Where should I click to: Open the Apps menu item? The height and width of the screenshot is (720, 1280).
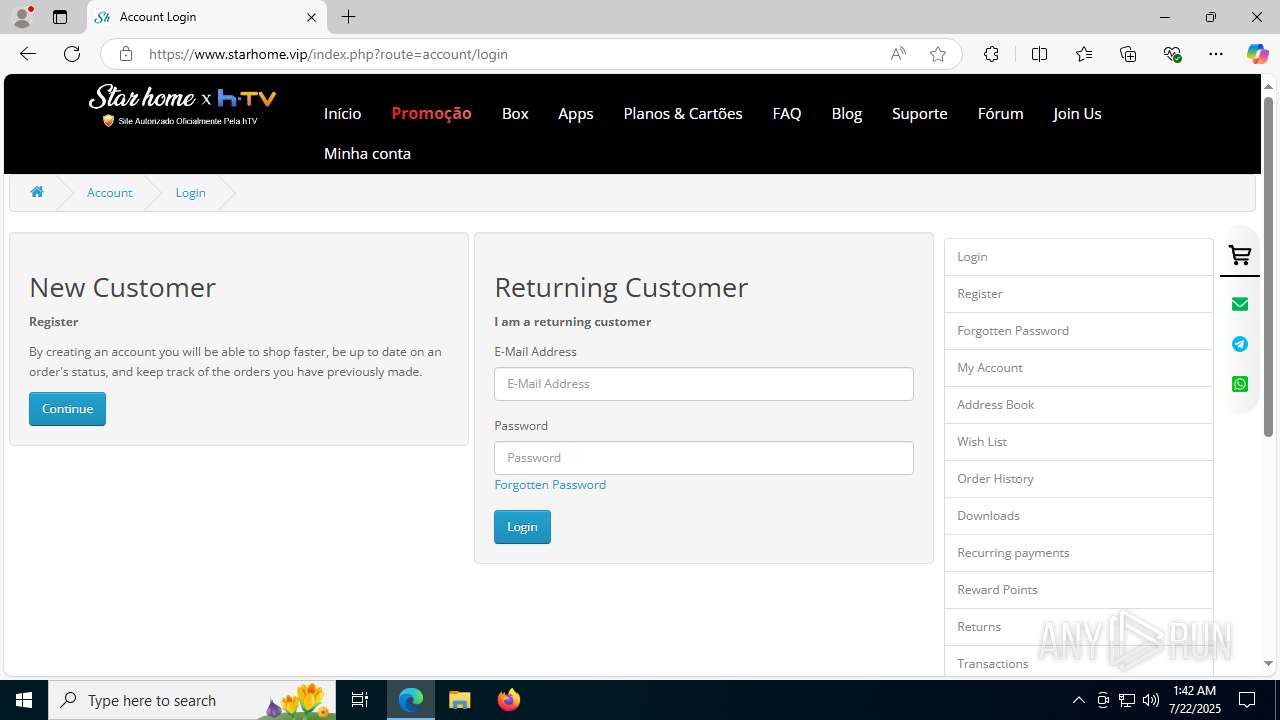click(576, 113)
